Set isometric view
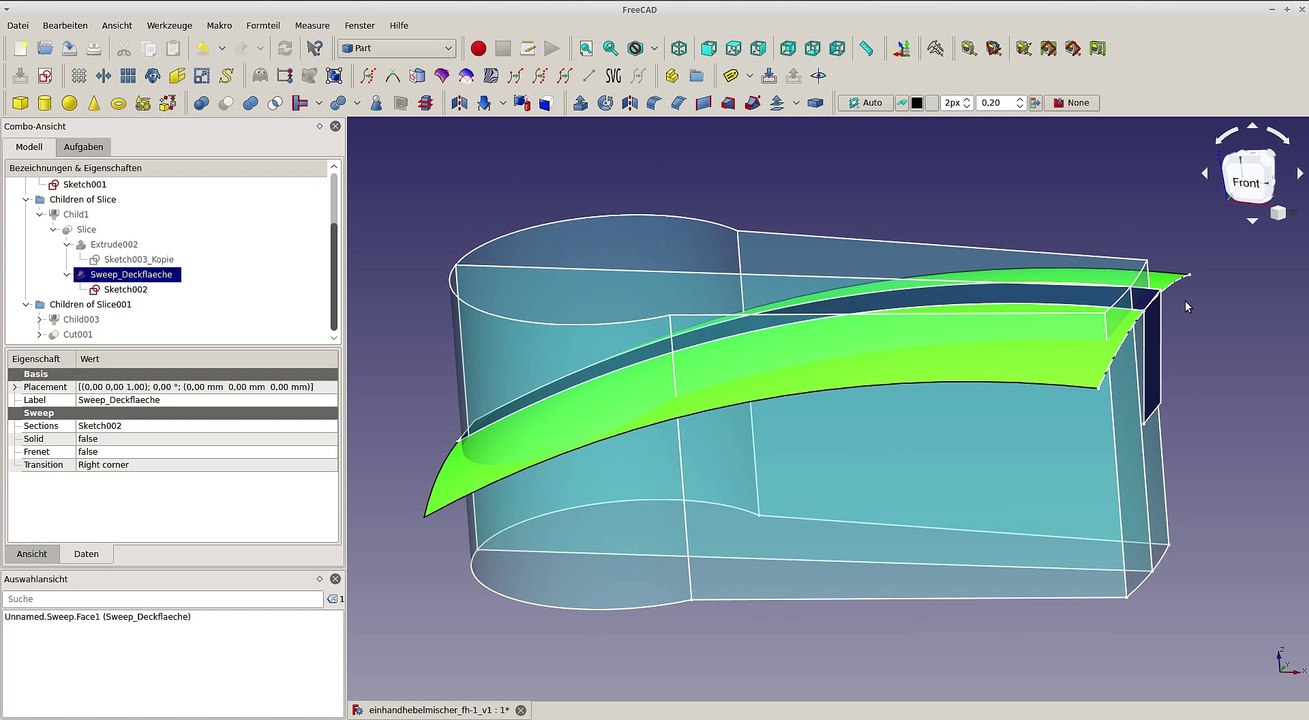Screen dimensions: 1309x720 pos(679,48)
